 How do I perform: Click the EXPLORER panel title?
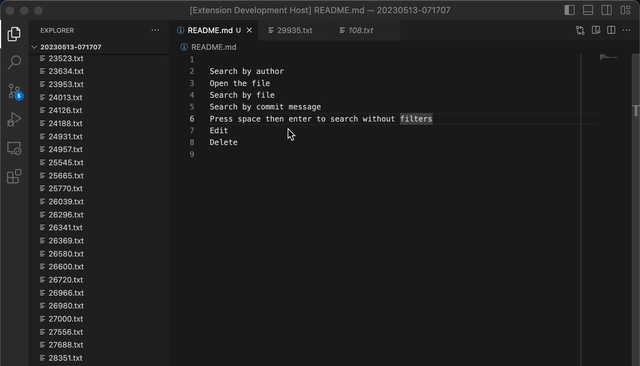(57, 30)
